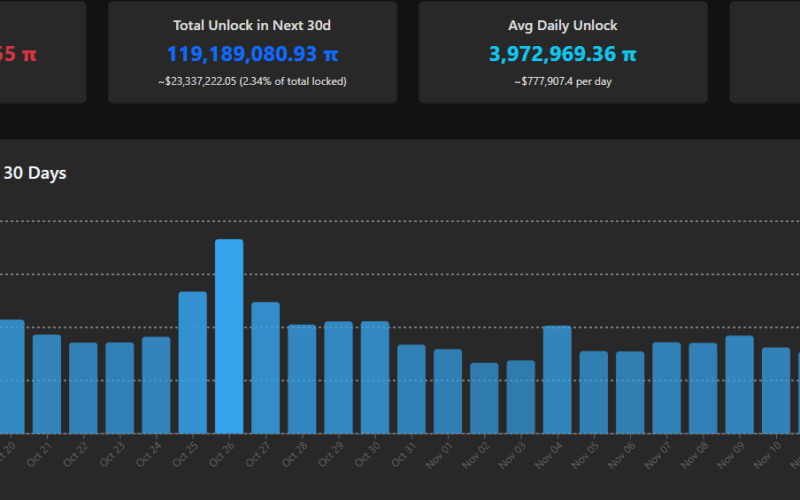Click the 3,972,969.36 π average daily value

563,53
